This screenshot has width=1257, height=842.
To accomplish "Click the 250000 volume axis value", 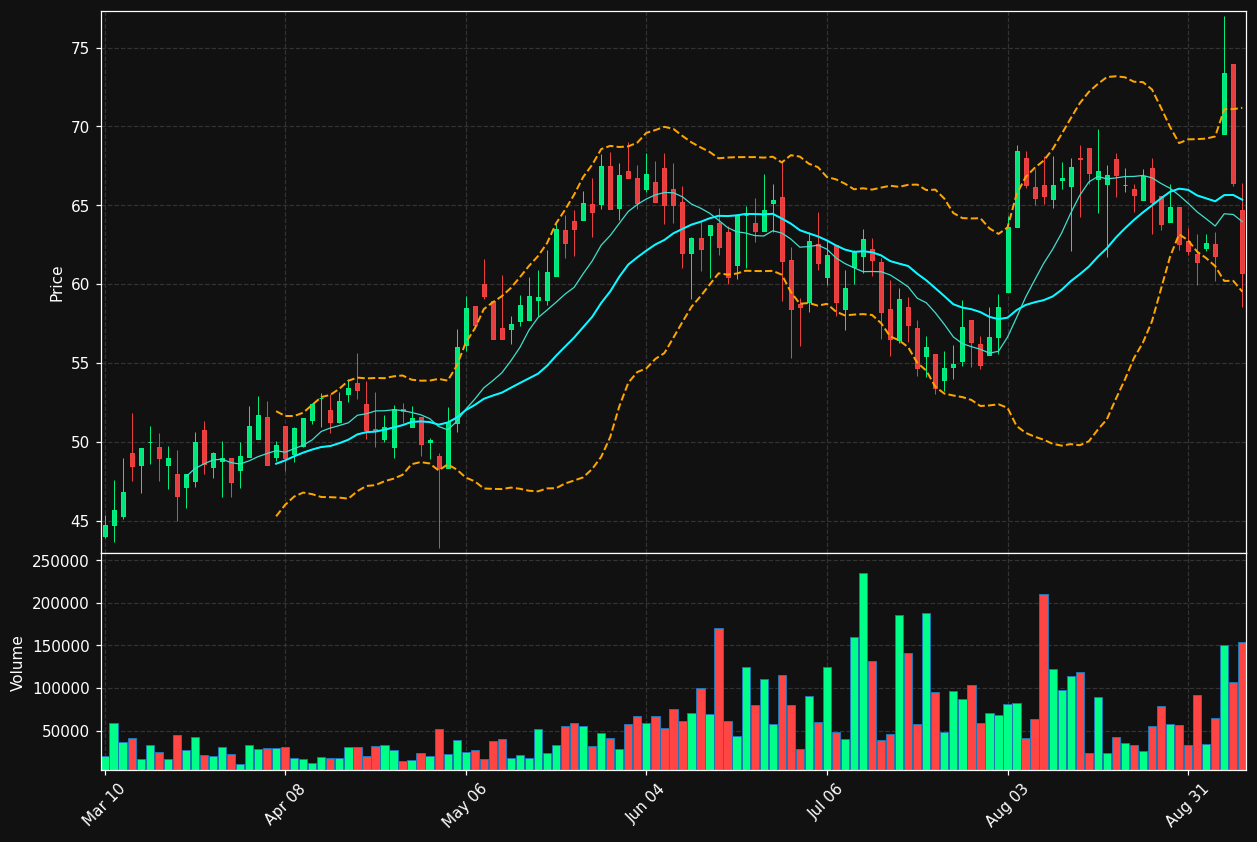I will click(60, 561).
